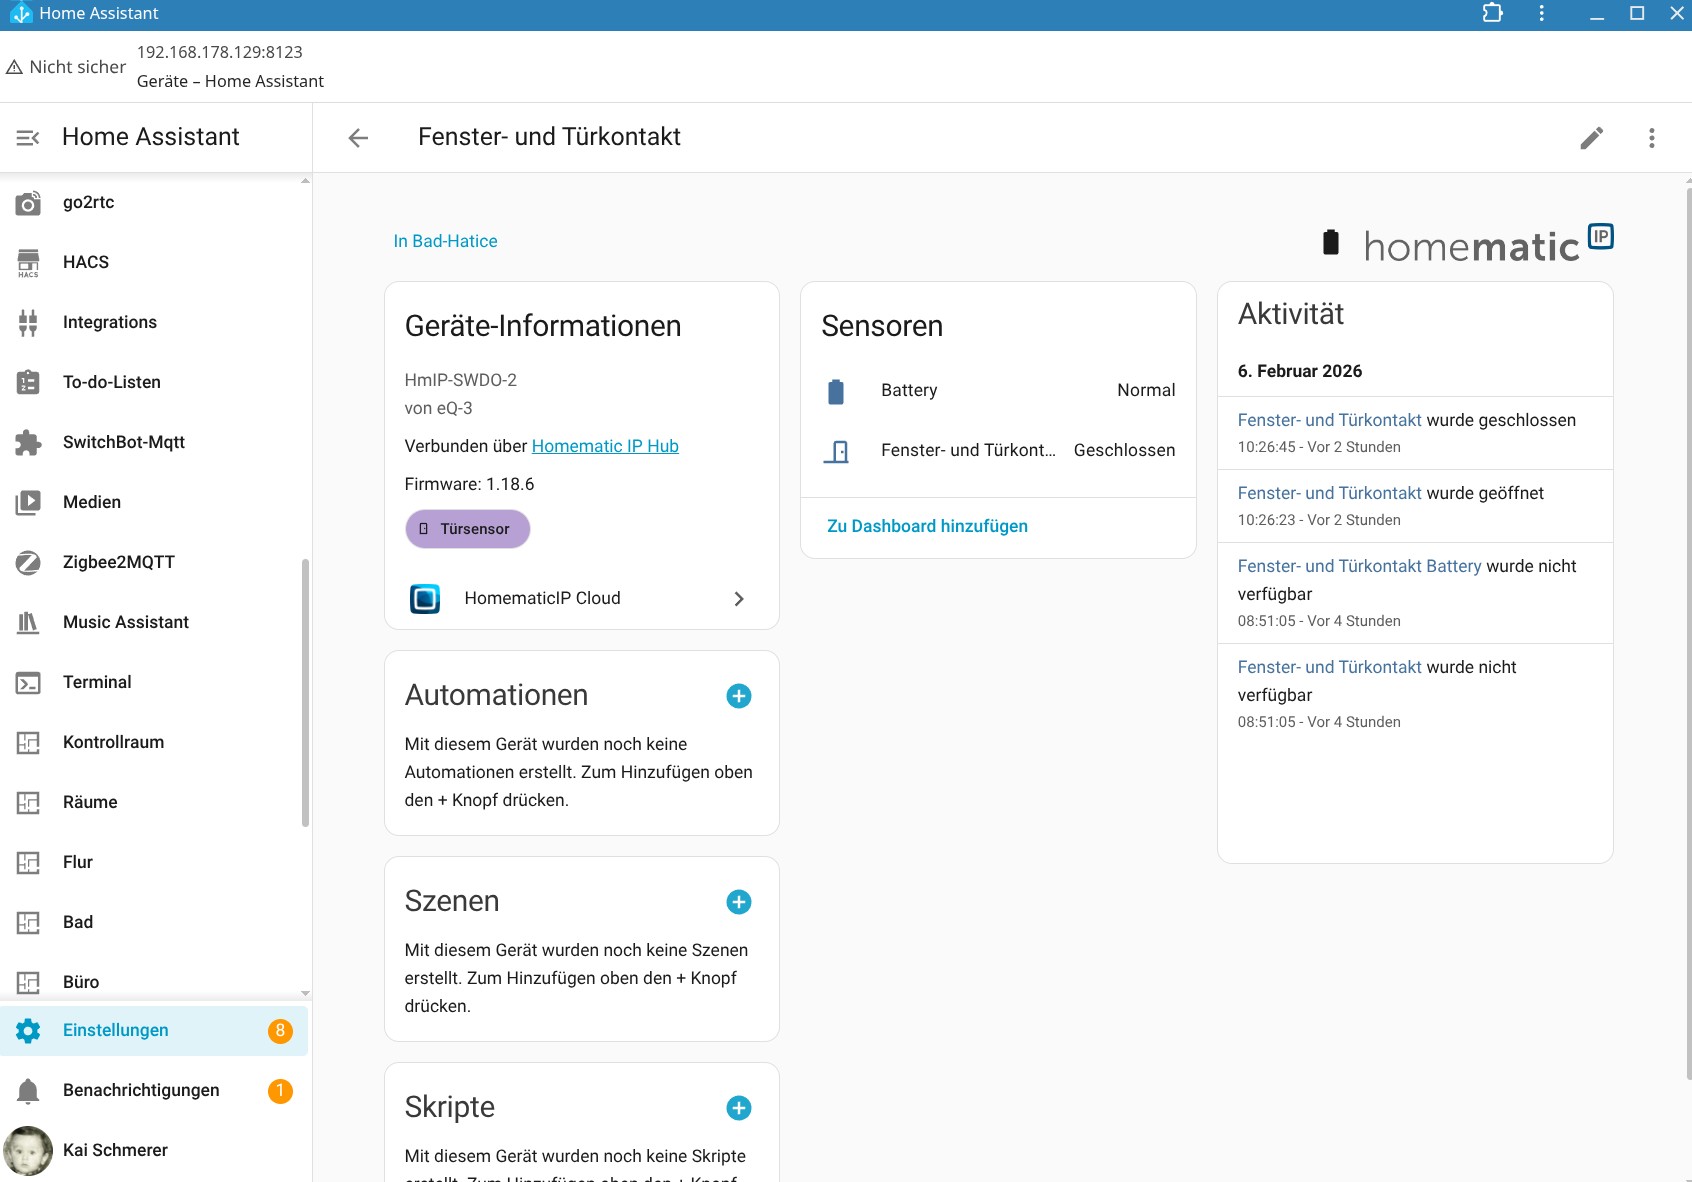Collapse the sidebar with hamburger icon
This screenshot has height=1182, width=1692.
pyautogui.click(x=28, y=137)
